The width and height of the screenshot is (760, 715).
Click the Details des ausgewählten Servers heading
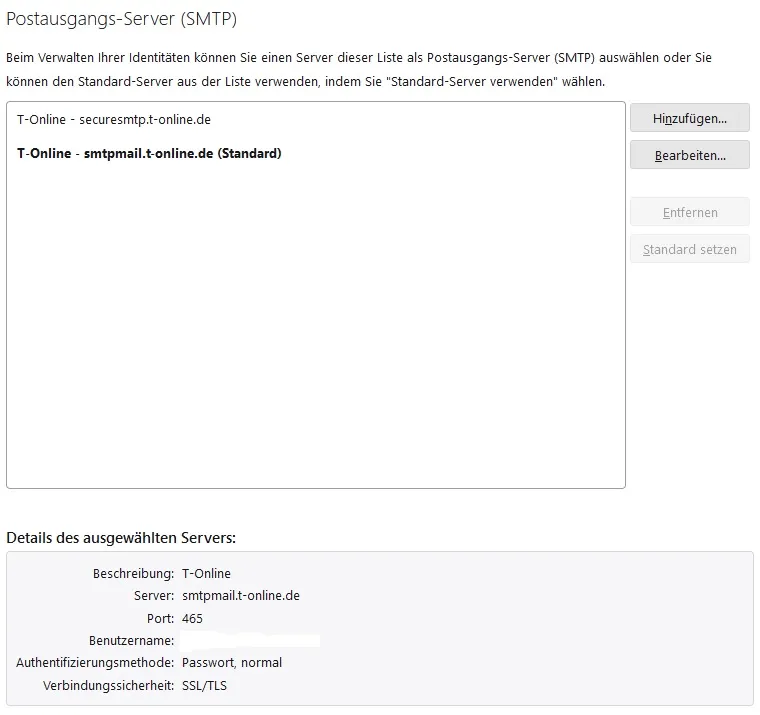click(121, 538)
